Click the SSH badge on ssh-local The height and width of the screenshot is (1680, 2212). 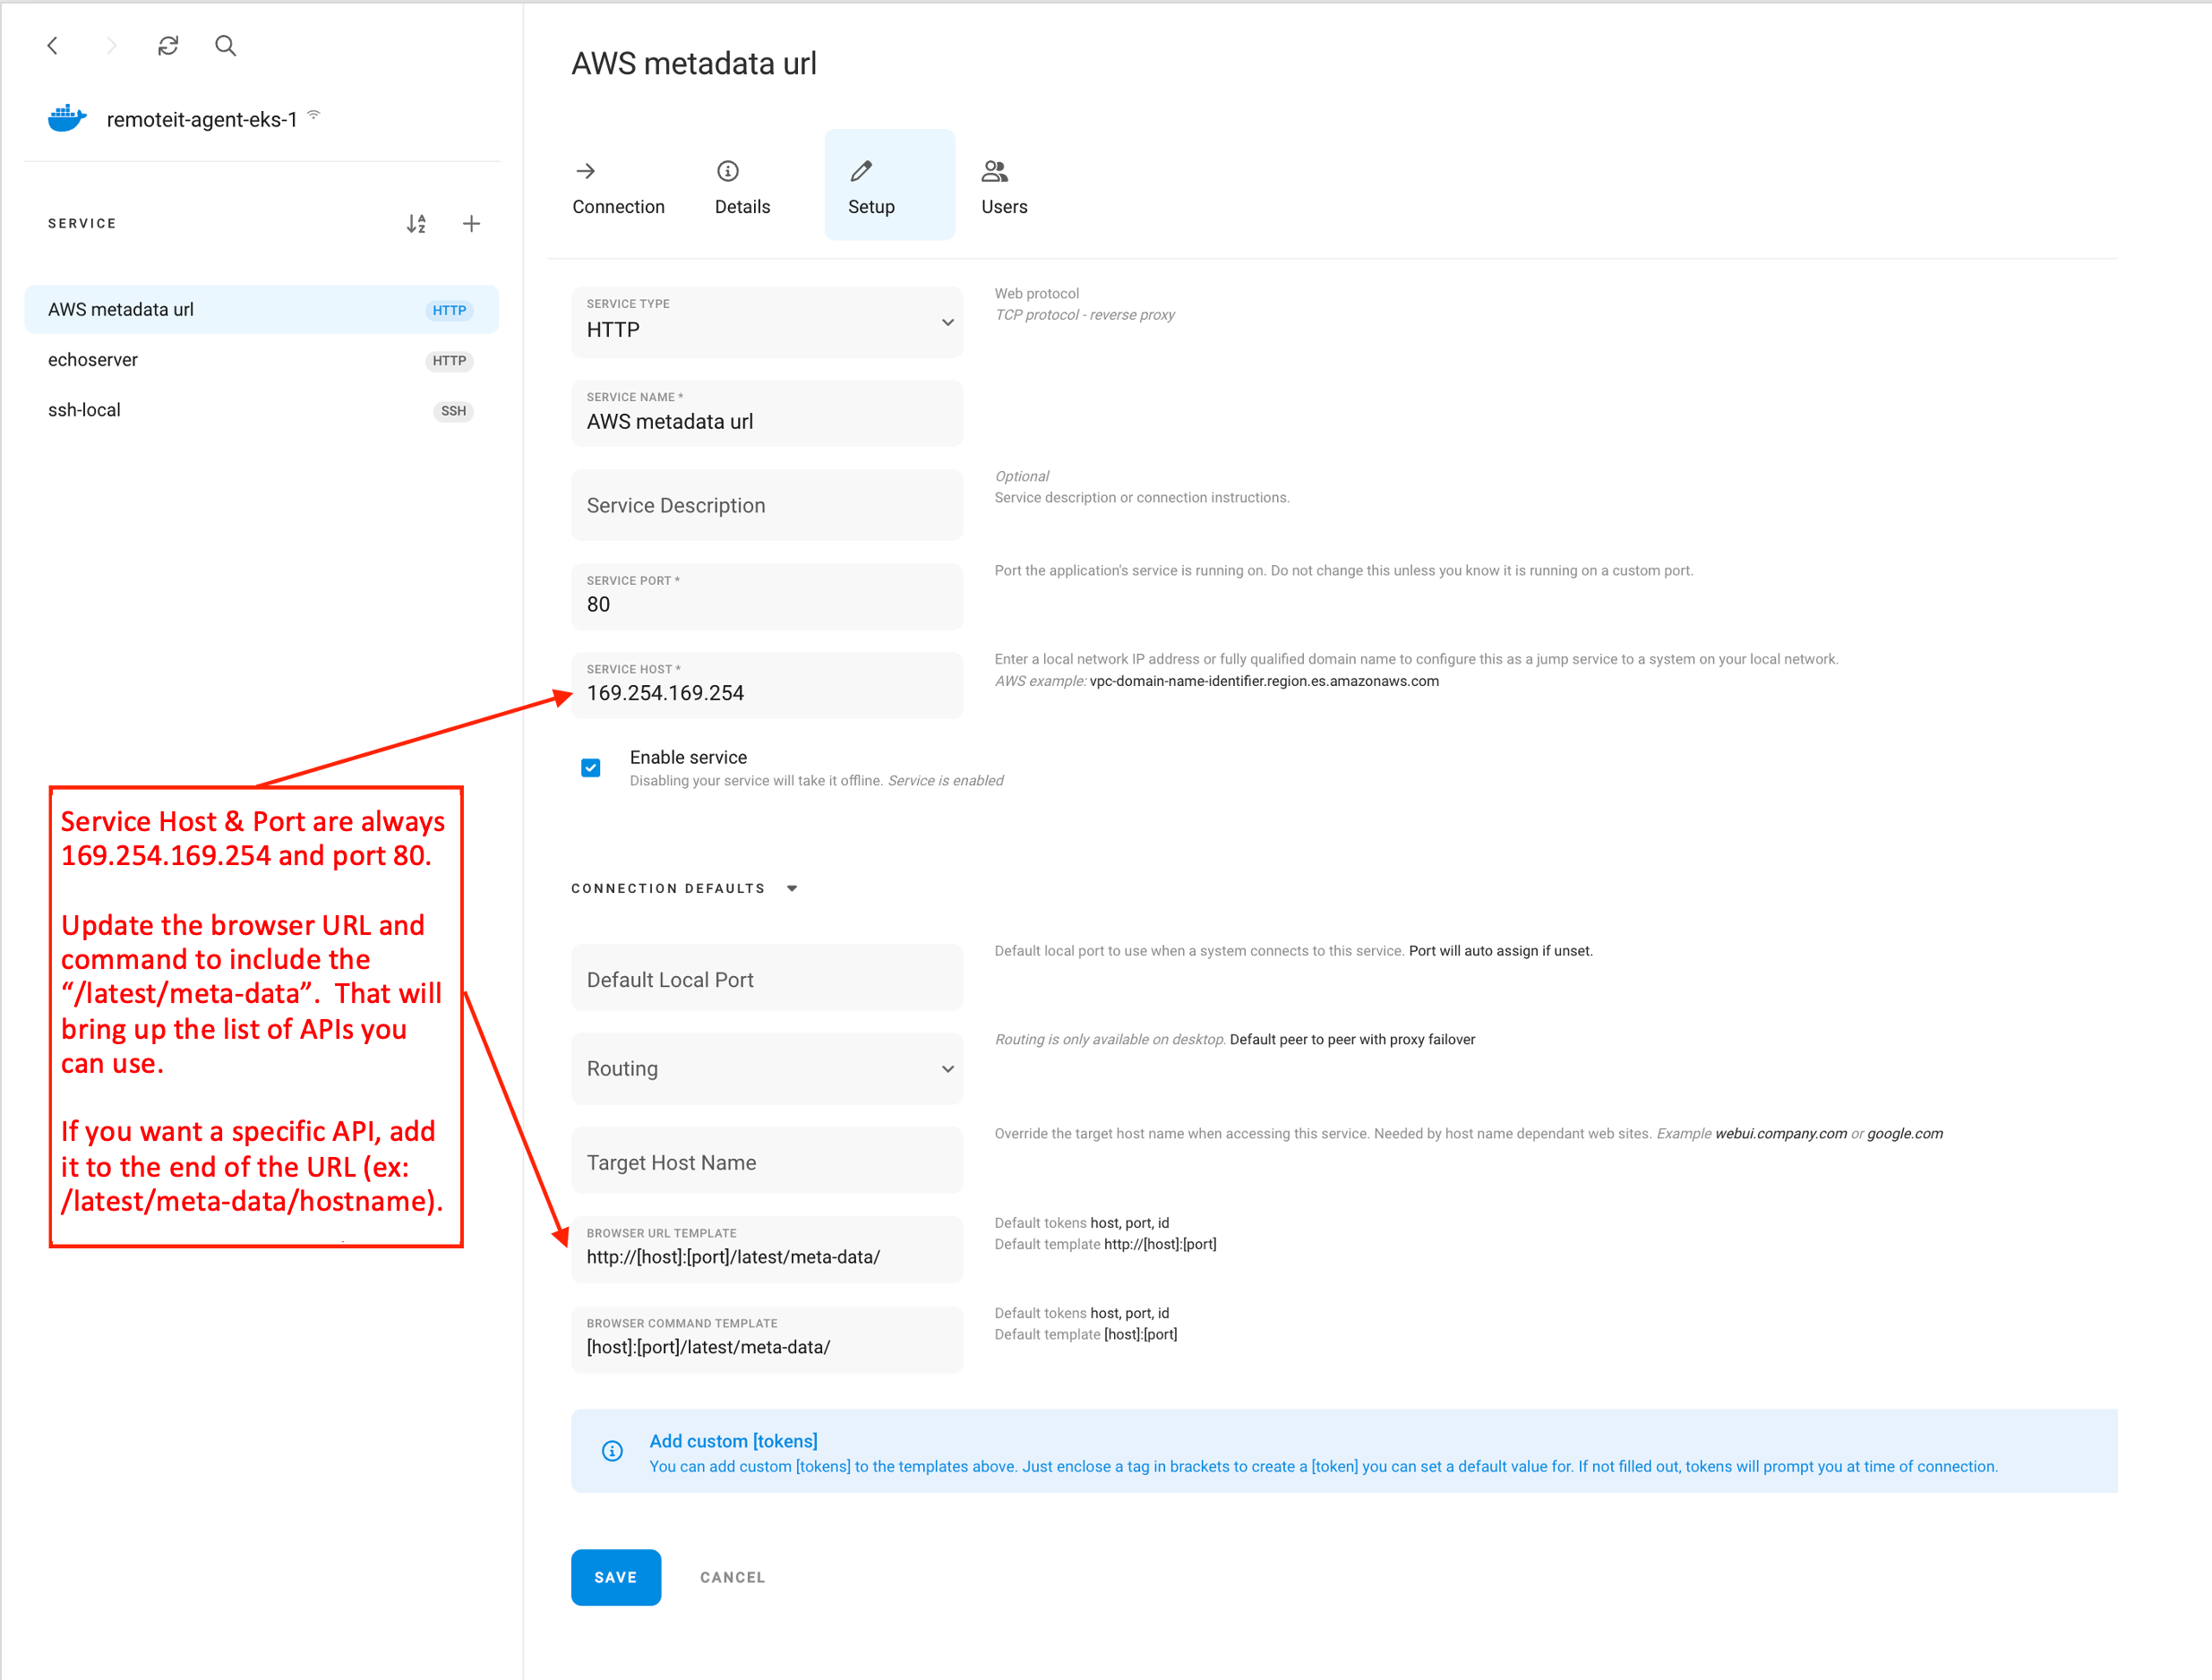(453, 411)
